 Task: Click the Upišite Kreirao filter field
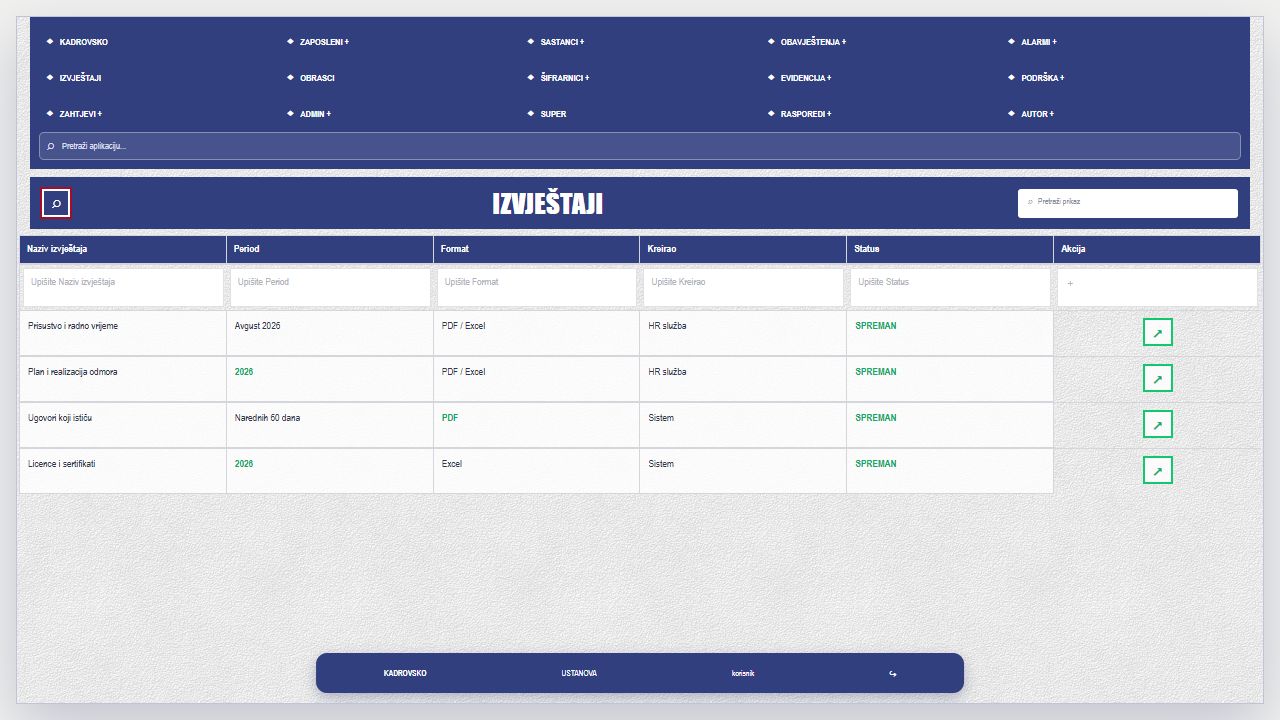point(743,287)
